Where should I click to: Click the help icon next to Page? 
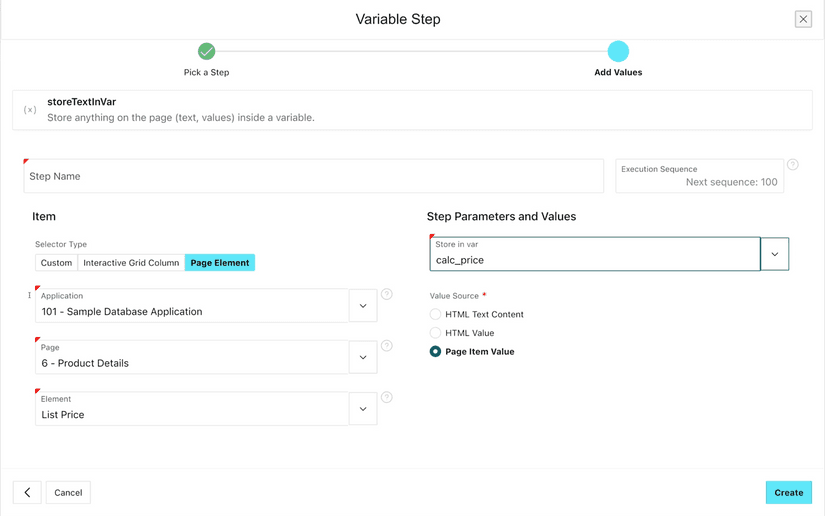(x=387, y=346)
